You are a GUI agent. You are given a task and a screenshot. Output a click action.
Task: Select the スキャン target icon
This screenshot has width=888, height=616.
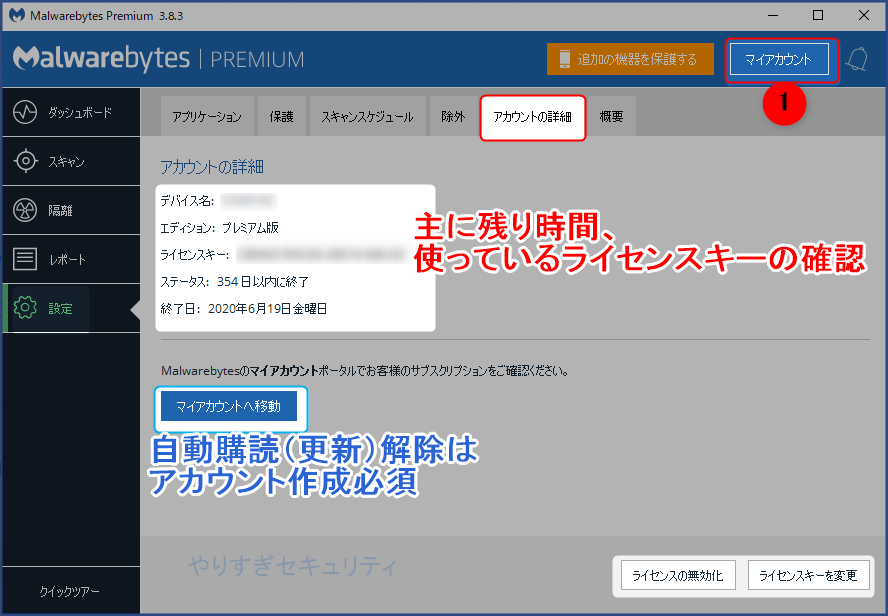(25, 161)
